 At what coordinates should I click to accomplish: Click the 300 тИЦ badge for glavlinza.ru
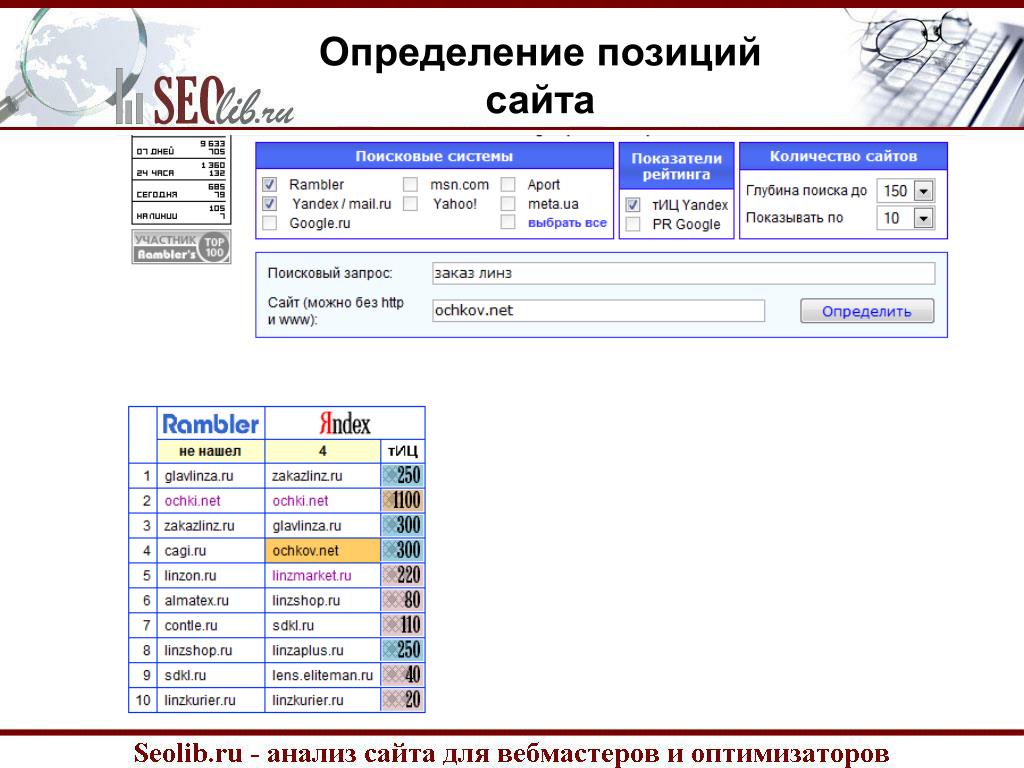point(402,525)
